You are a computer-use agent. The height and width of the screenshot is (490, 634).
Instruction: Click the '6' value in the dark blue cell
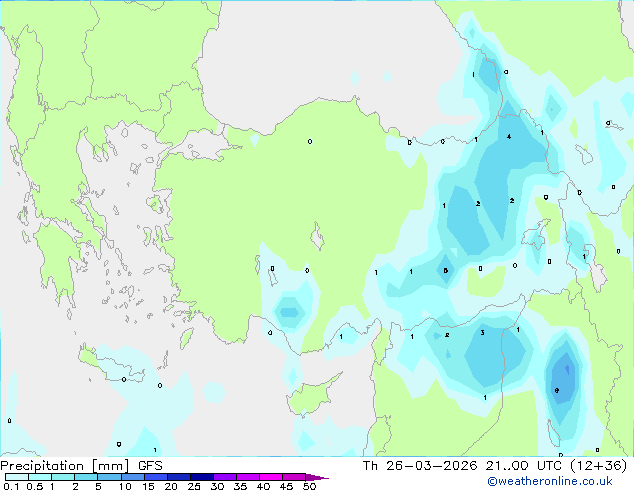click(557, 391)
